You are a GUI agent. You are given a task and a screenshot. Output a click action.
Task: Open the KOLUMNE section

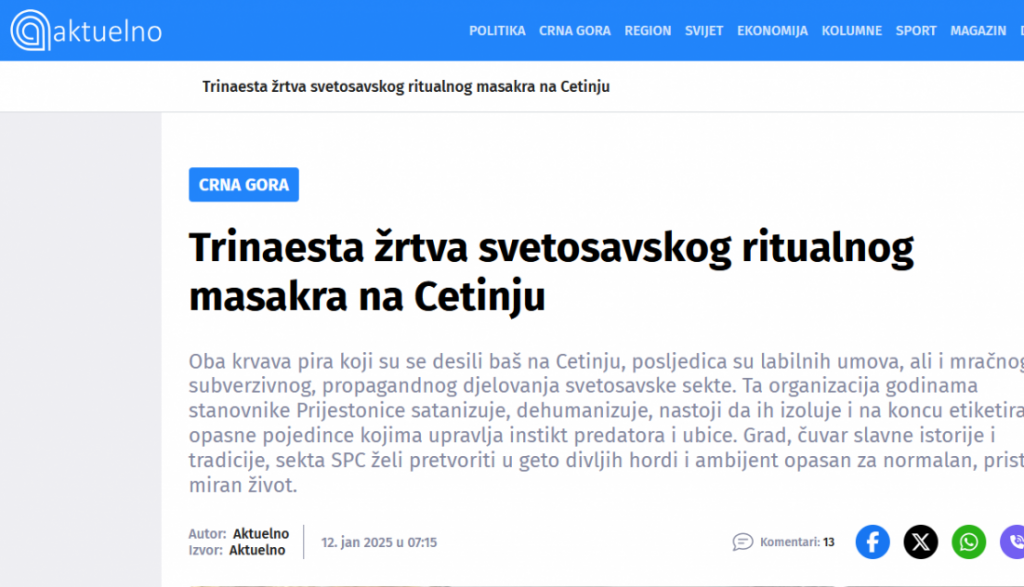(x=852, y=31)
